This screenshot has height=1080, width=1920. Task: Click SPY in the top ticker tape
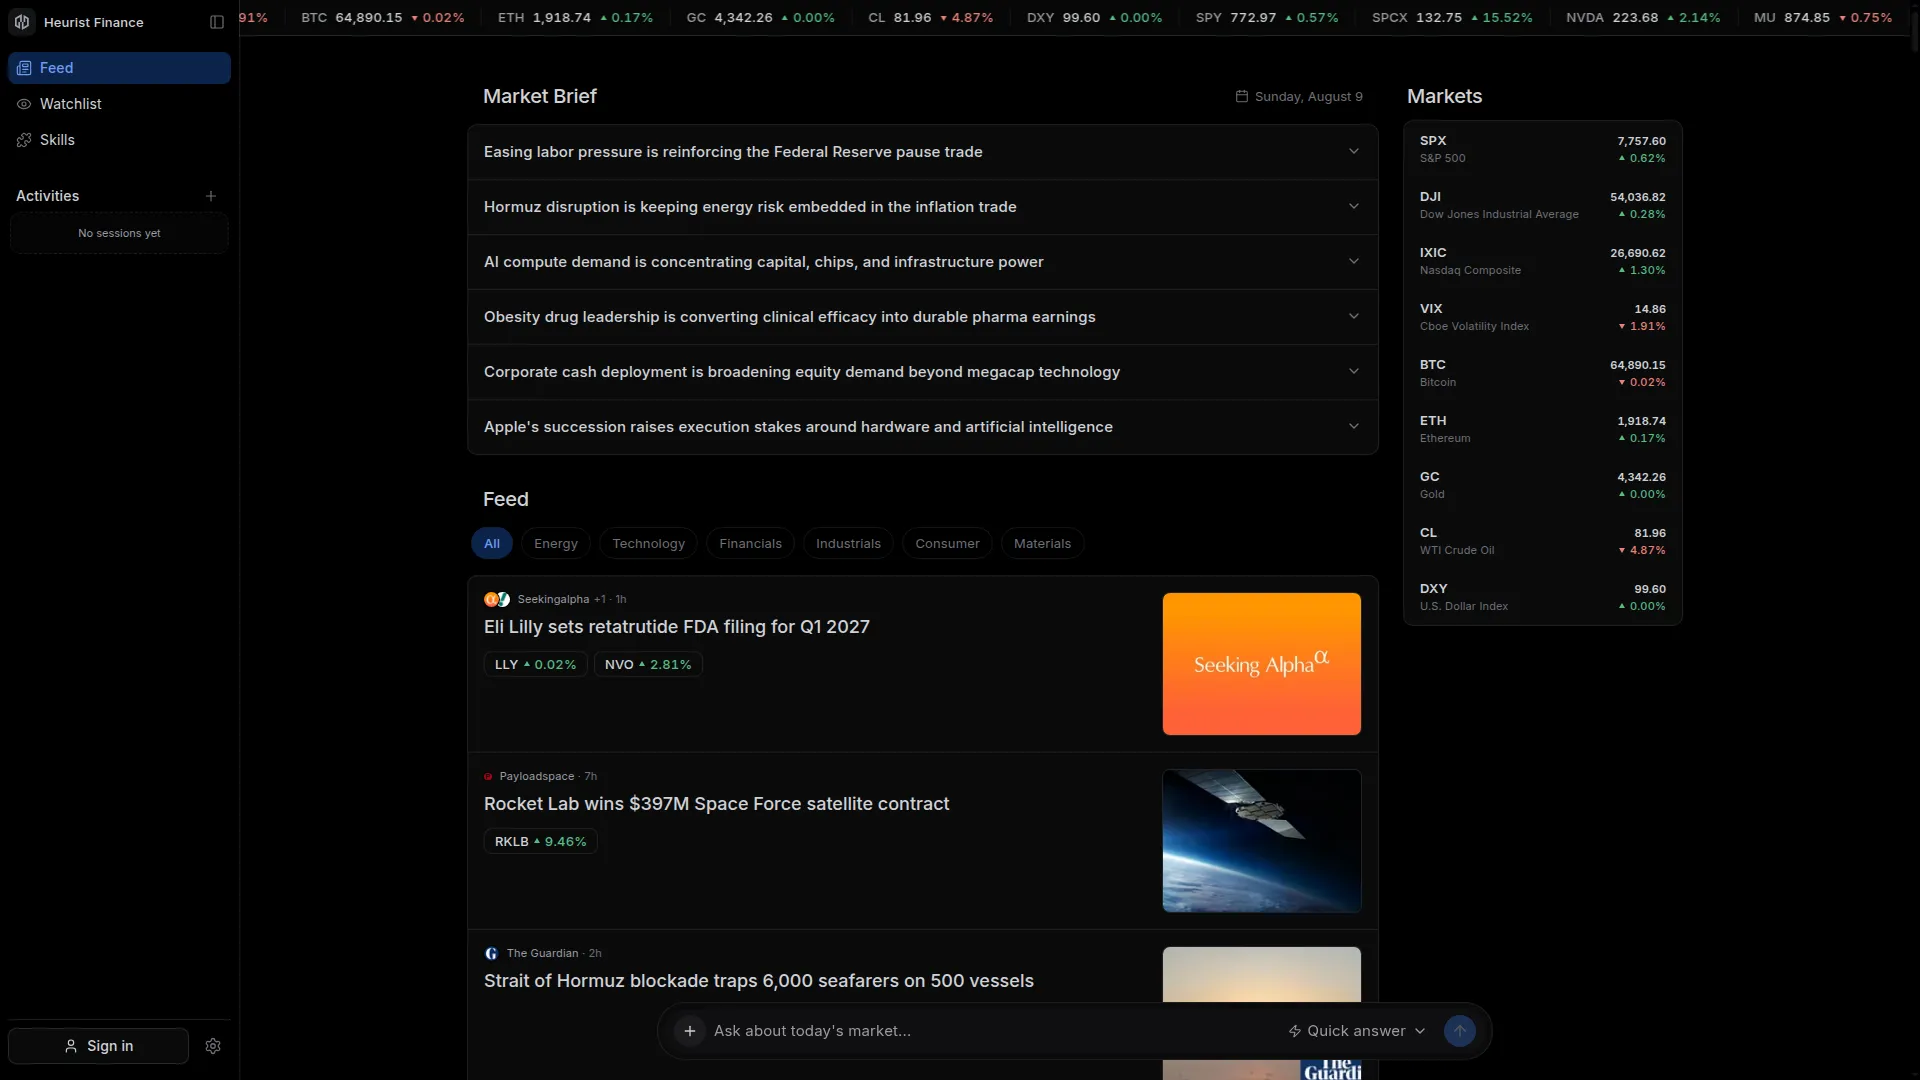tap(1267, 18)
